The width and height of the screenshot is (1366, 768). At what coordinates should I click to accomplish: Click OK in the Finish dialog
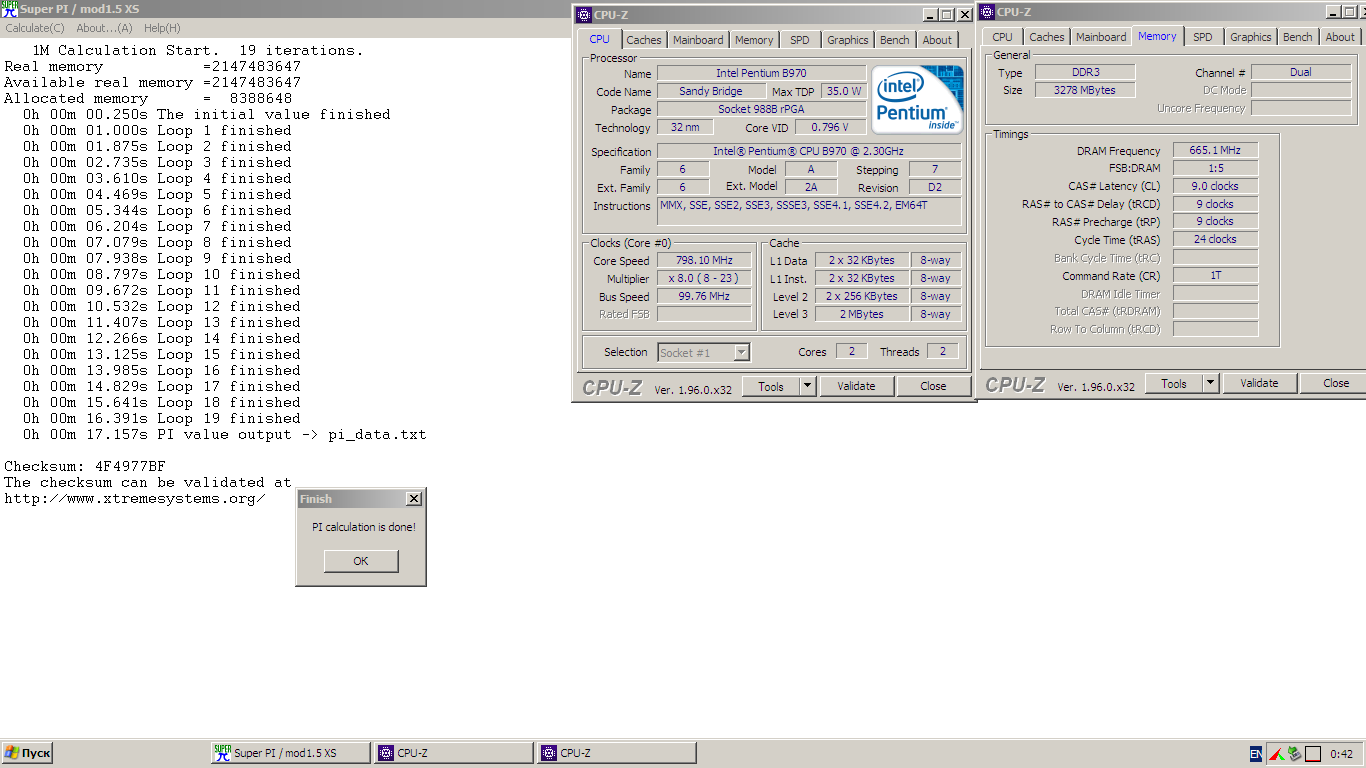361,561
